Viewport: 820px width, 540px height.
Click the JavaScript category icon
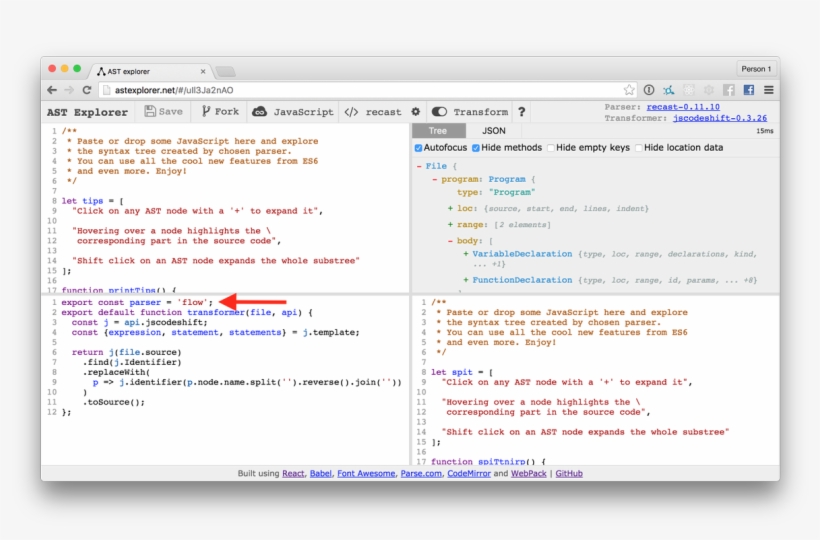(x=259, y=111)
